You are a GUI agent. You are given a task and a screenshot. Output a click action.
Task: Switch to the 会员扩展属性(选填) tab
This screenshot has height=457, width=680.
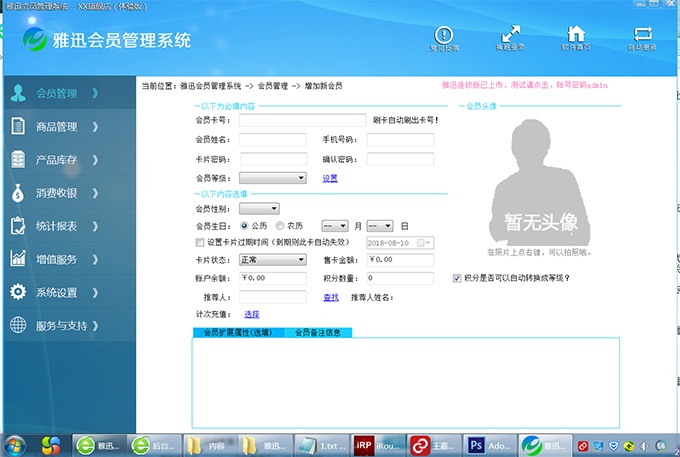point(237,332)
